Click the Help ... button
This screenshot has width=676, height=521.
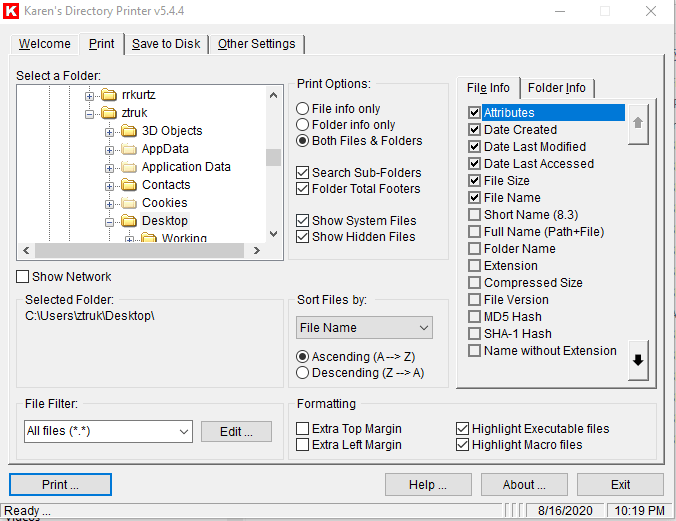click(x=428, y=485)
